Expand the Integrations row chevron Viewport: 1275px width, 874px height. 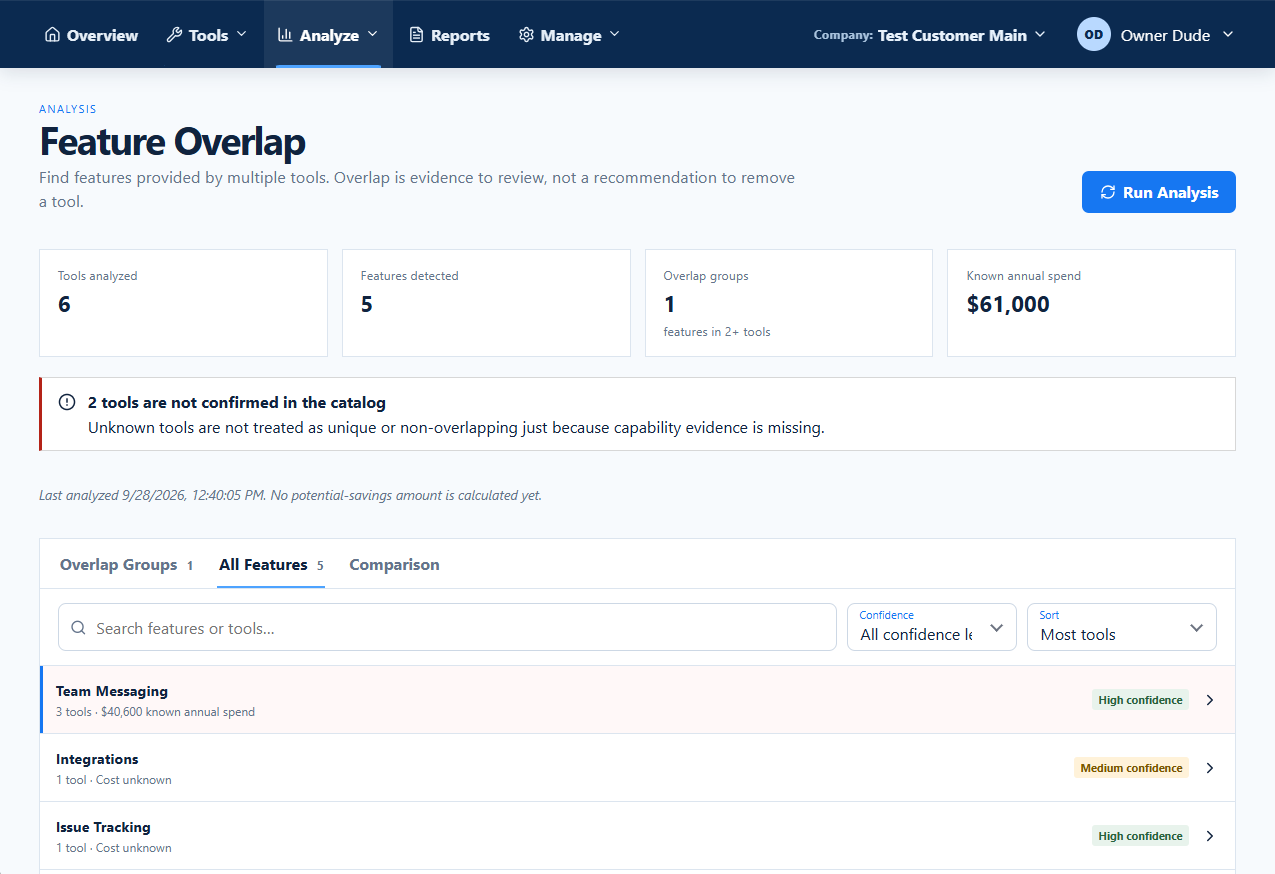(1210, 768)
